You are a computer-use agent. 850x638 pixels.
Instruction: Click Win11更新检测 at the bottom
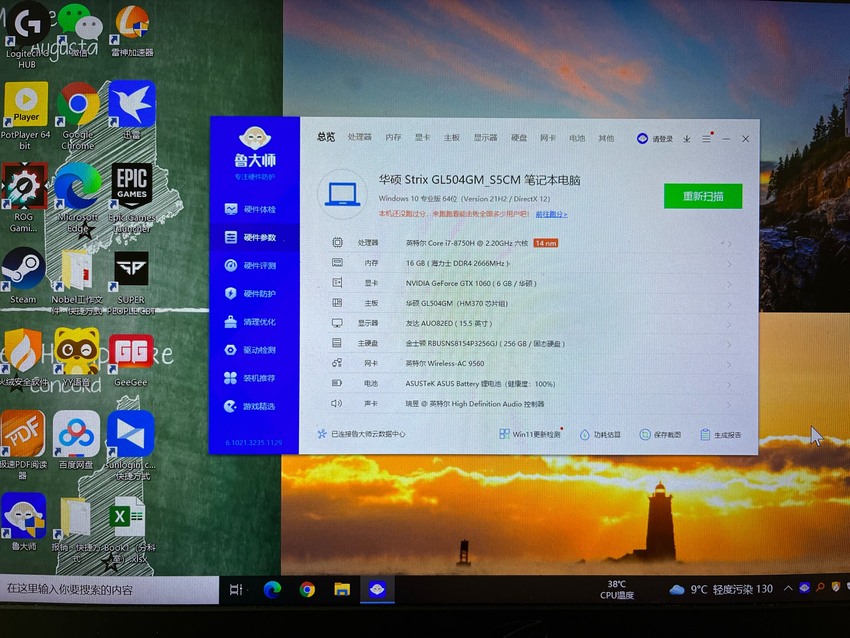[x=530, y=434]
